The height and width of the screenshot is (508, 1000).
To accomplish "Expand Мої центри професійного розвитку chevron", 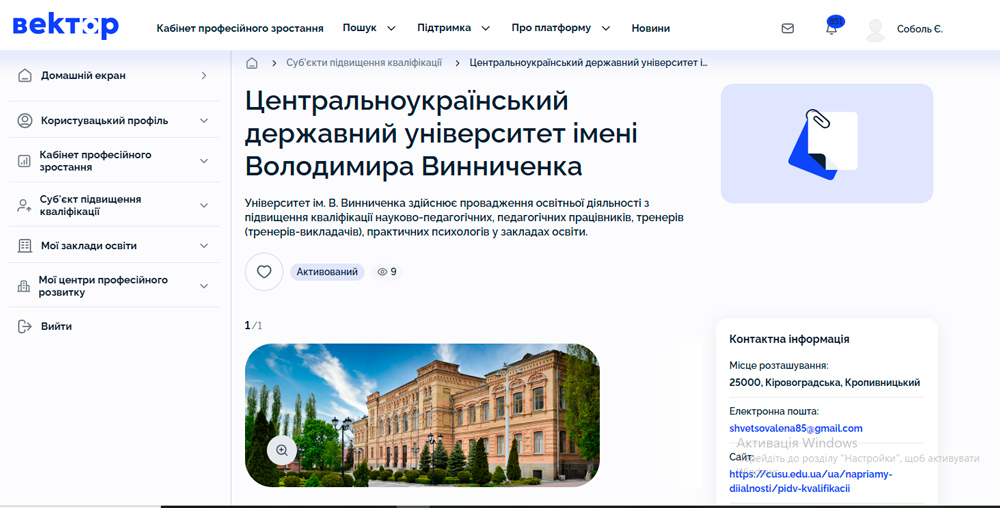I will pyautogui.click(x=204, y=286).
